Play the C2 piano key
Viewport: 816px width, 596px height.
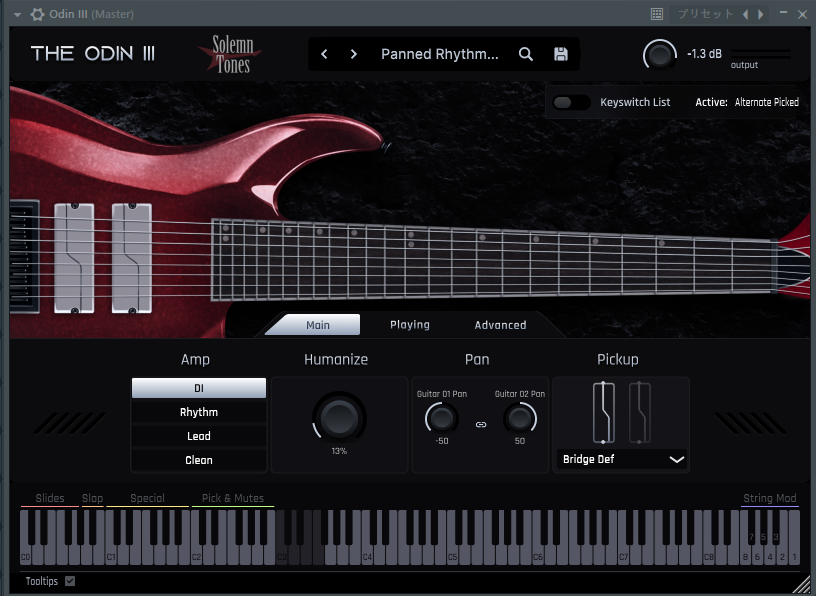[196, 556]
